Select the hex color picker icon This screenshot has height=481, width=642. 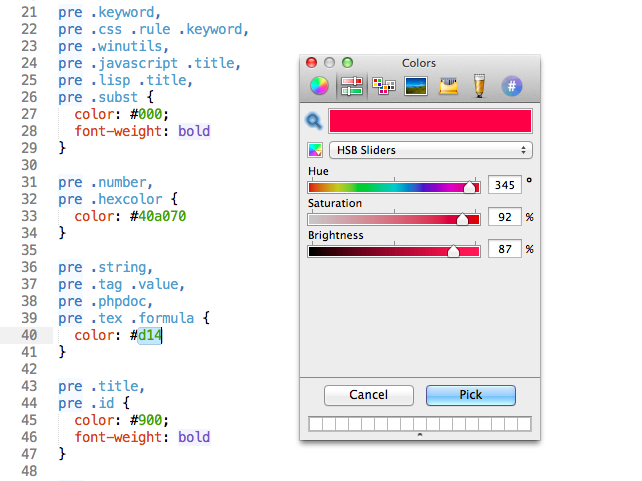[512, 86]
